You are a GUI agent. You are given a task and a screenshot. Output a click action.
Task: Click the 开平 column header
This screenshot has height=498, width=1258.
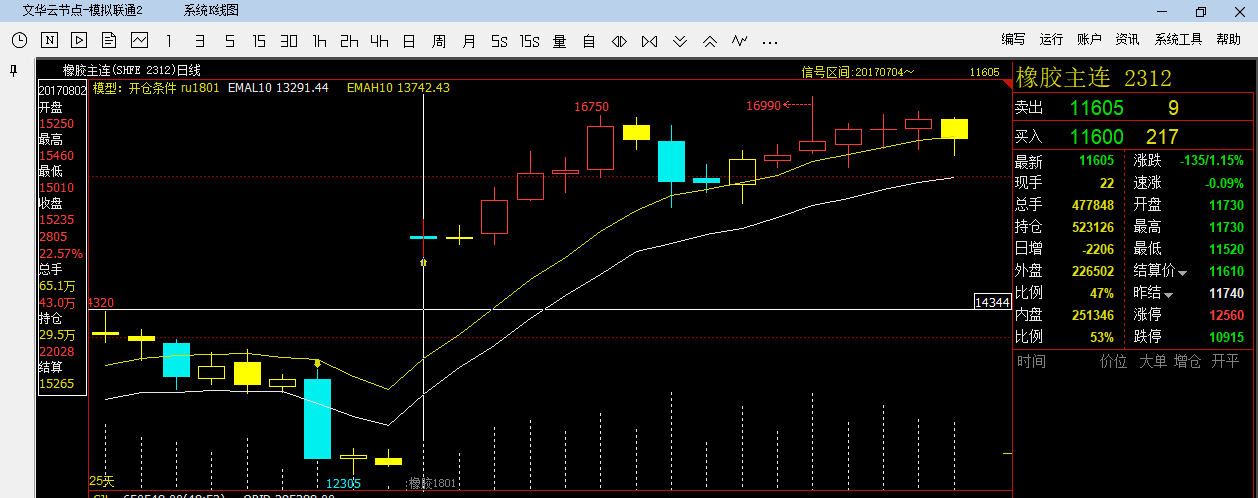(1225, 361)
